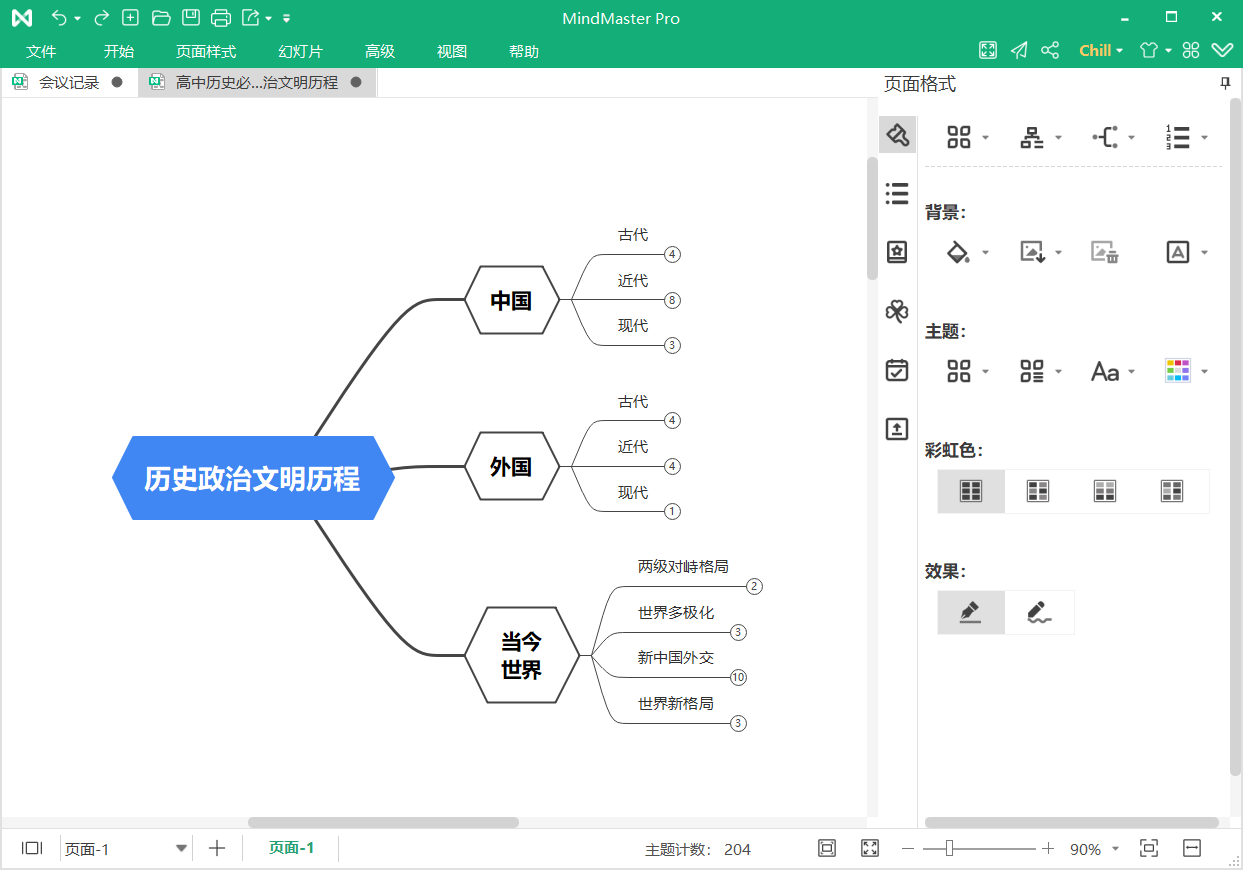Select the third rainbow color option
1243x870 pixels.
click(1105, 491)
